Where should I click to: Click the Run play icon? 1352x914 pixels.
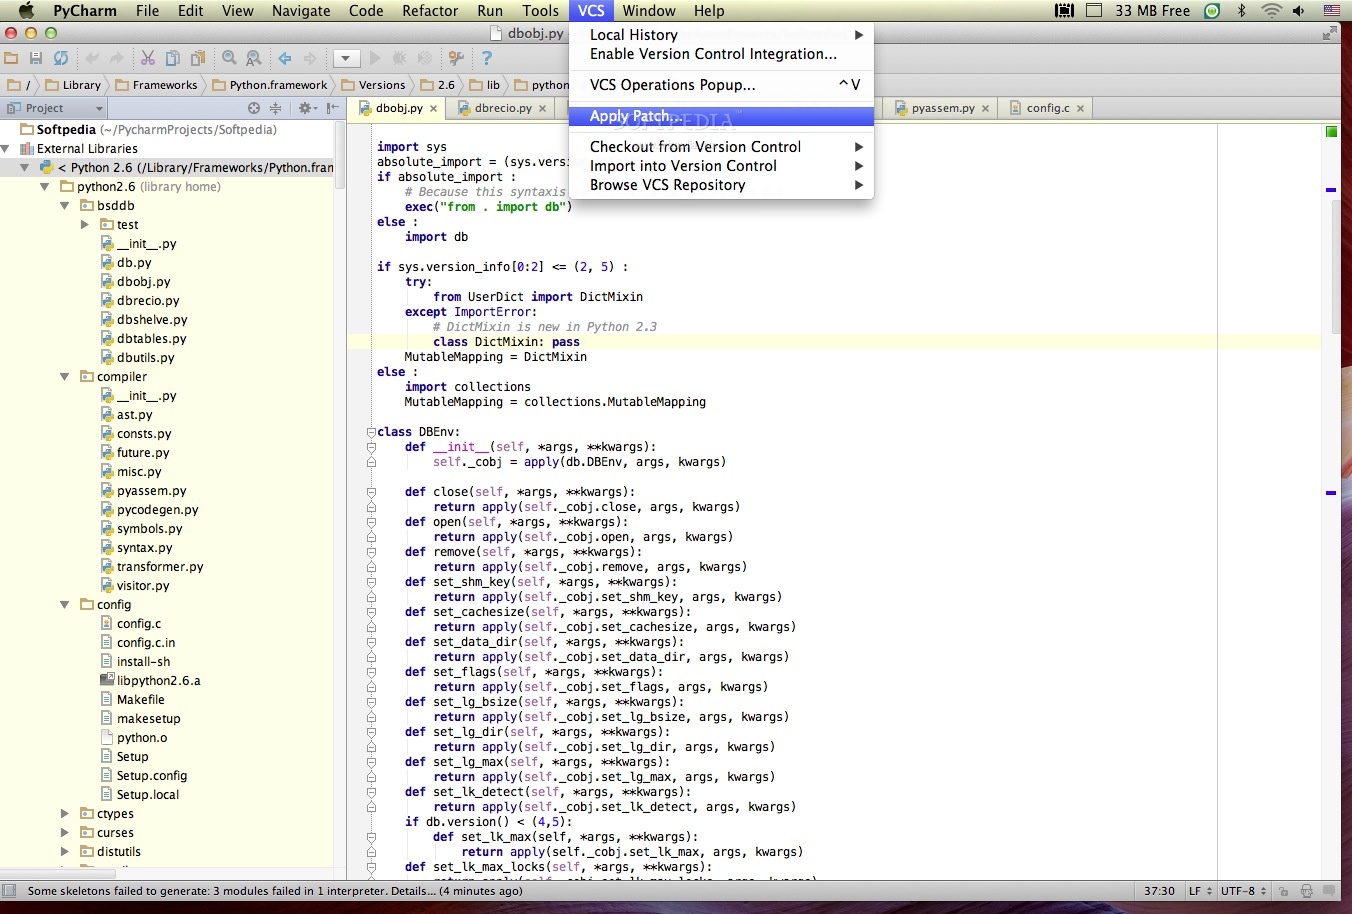(375, 59)
